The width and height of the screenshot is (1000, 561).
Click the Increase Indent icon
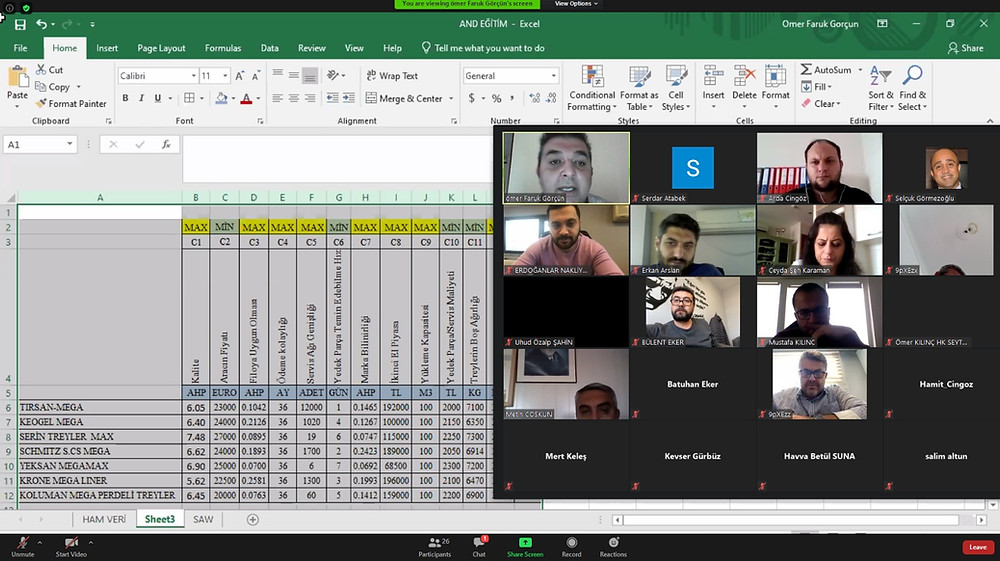pos(348,98)
